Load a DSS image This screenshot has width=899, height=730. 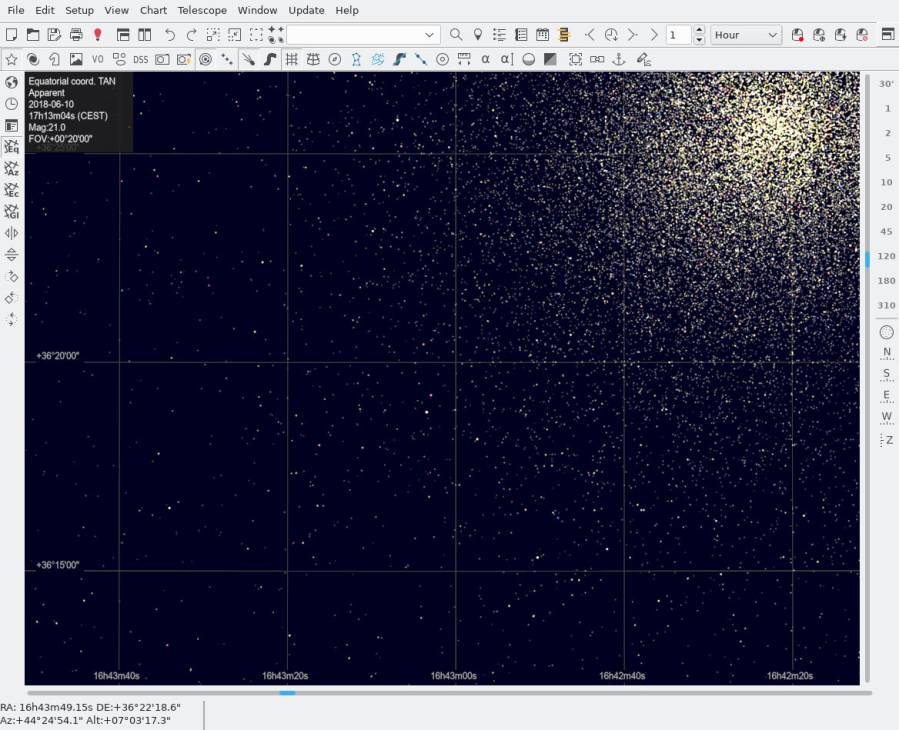click(140, 60)
